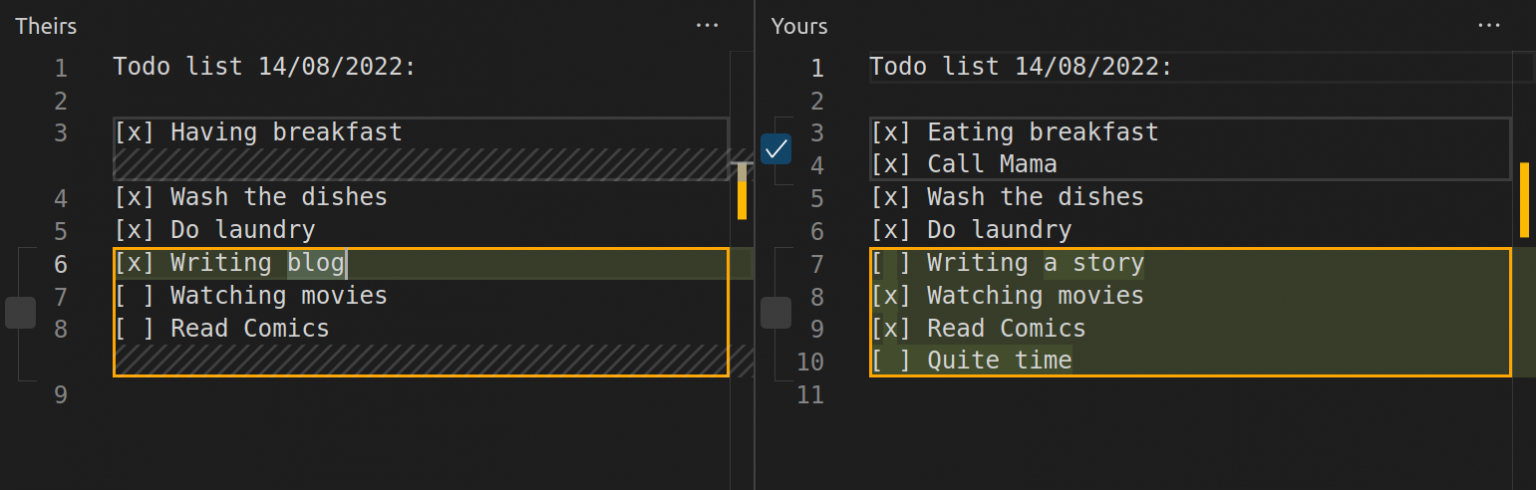Place cursor on Call Mama line
Screen dimensions: 1536x490
[x=991, y=164]
